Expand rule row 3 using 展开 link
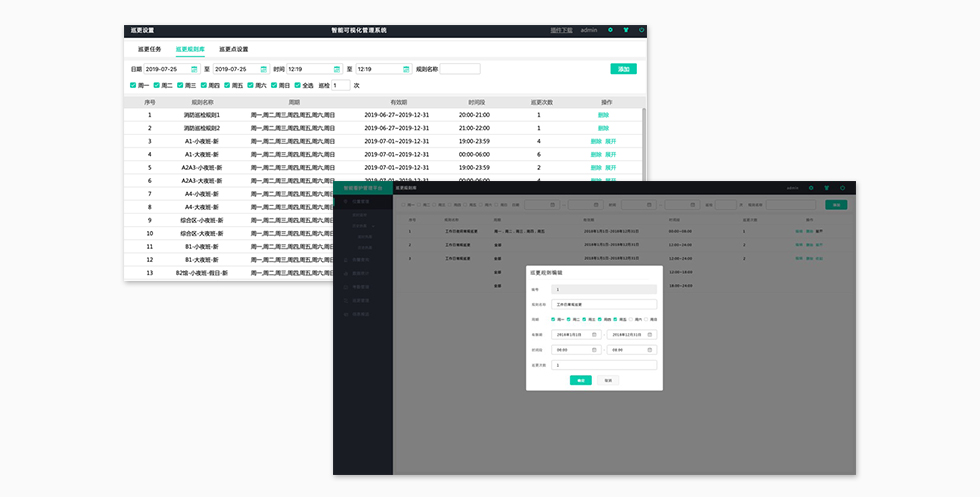 [x=610, y=141]
